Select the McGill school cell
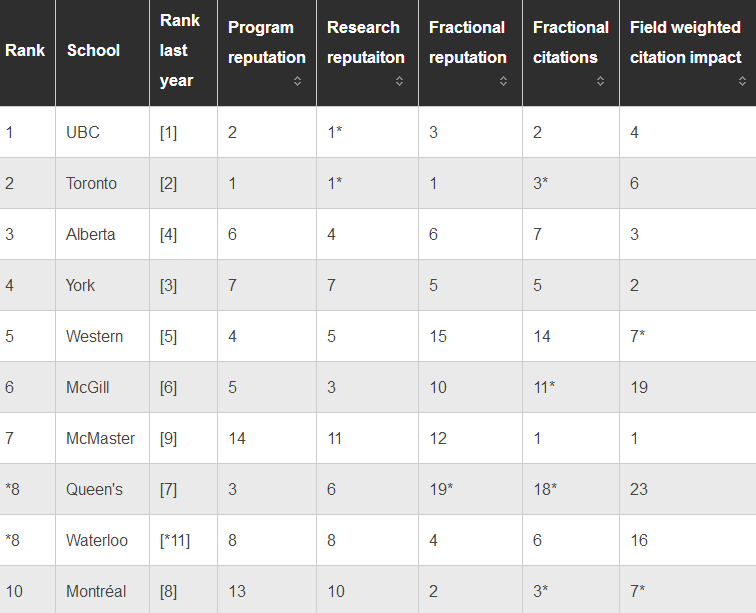Image resolution: width=756 pixels, height=613 pixels. (x=88, y=387)
